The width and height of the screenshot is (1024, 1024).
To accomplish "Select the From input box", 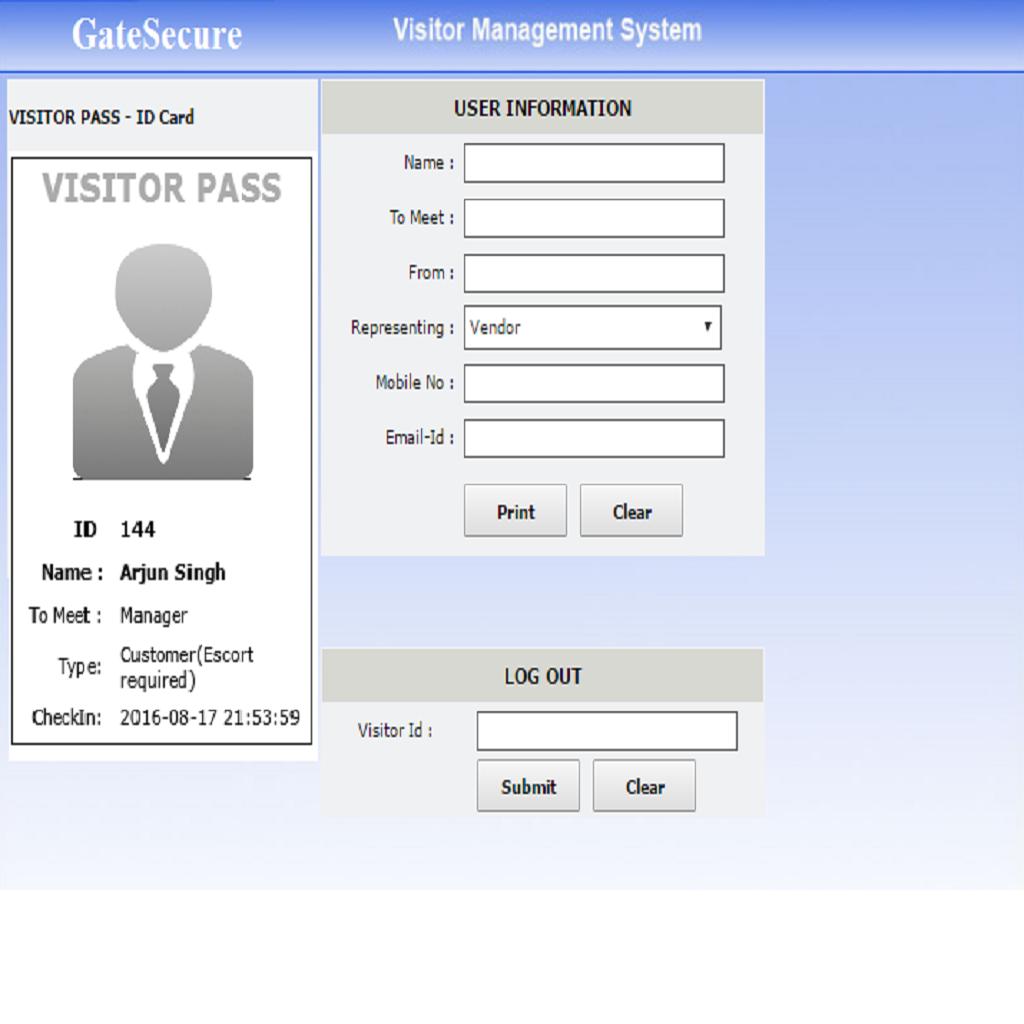I will [593, 273].
